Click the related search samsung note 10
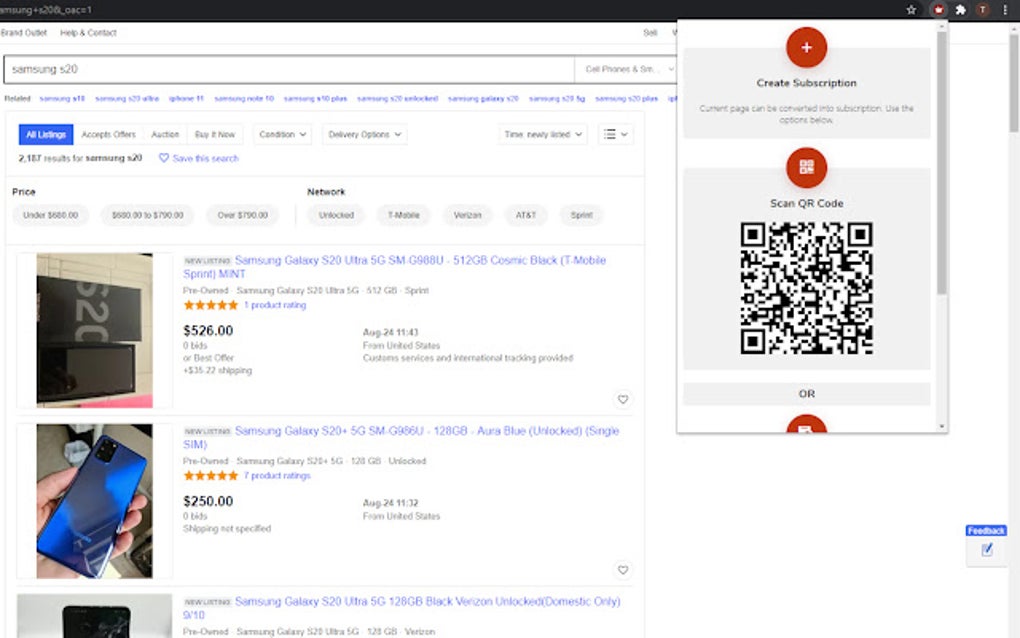 click(244, 99)
